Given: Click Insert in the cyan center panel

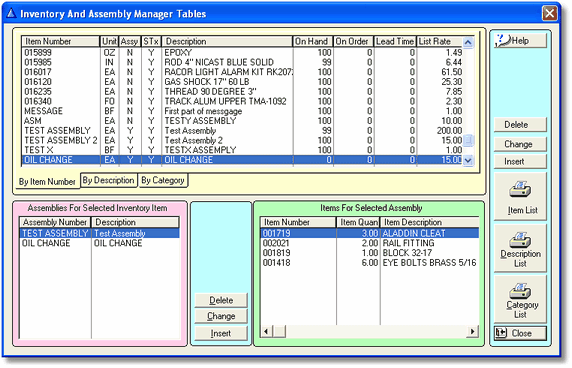Looking at the screenshot, I should (x=221, y=333).
